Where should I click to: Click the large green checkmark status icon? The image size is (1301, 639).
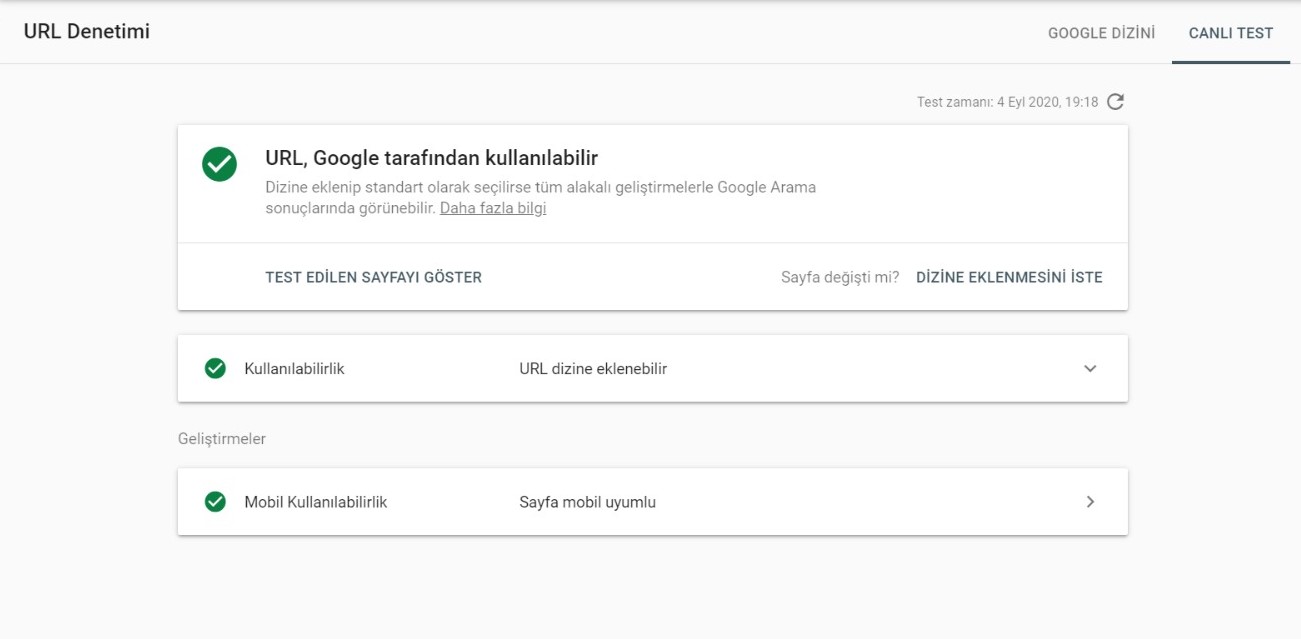[219, 165]
